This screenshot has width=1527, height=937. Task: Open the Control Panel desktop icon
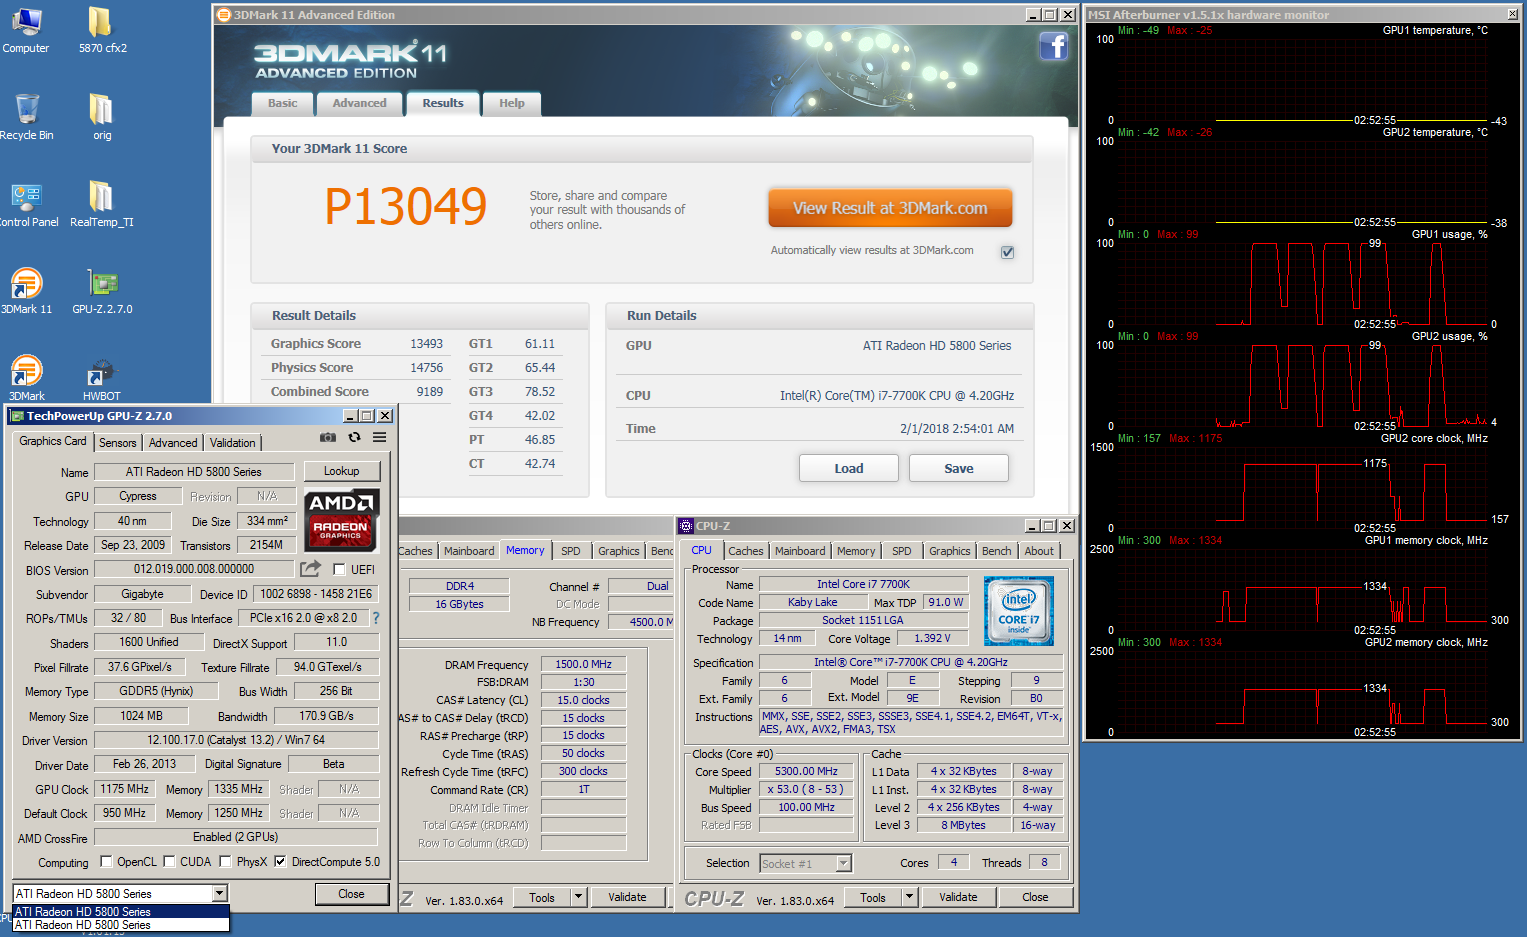pos(27,204)
